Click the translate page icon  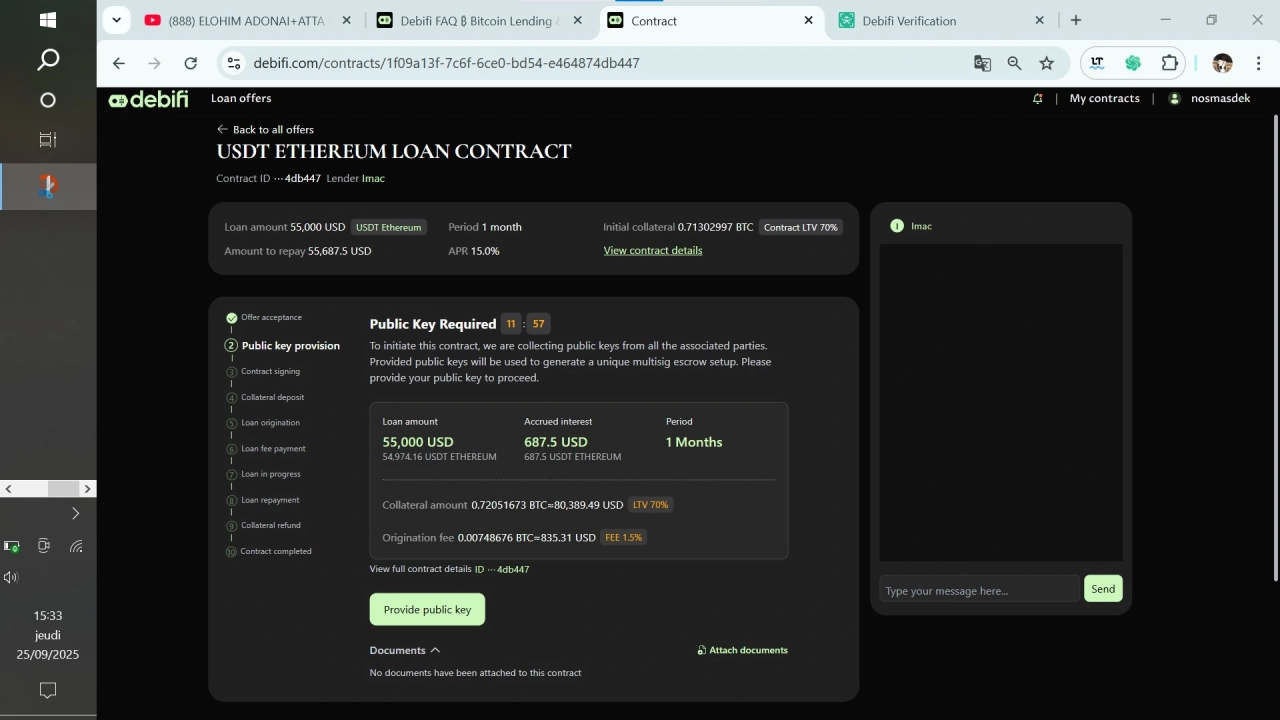pyautogui.click(x=982, y=63)
